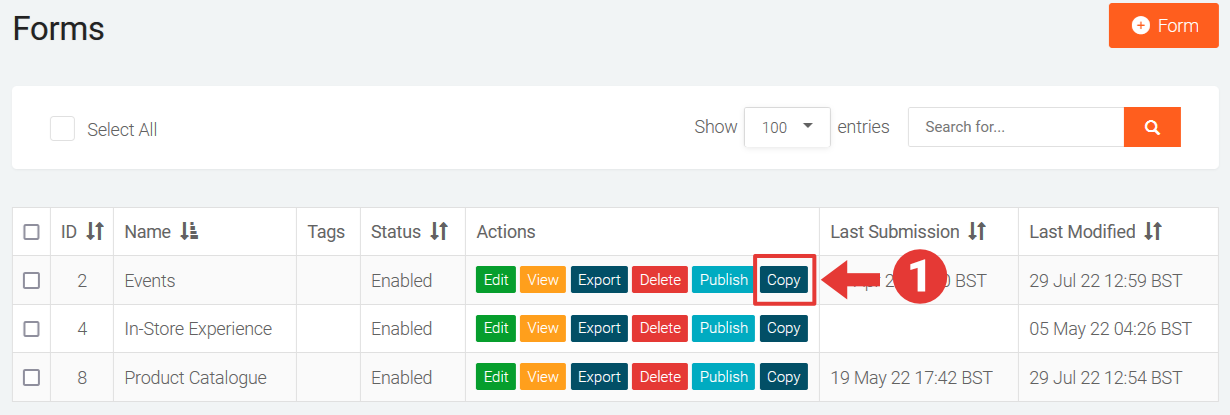This screenshot has height=415, width=1230.
Task: Publish the Events form
Action: (724, 280)
